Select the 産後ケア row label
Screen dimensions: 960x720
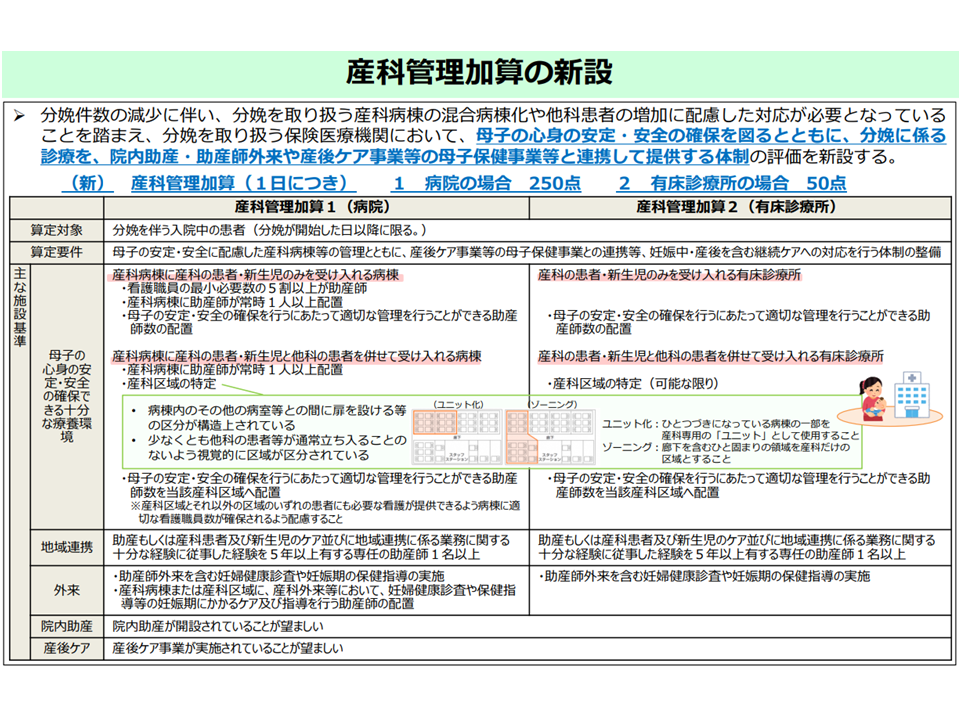tap(67, 648)
